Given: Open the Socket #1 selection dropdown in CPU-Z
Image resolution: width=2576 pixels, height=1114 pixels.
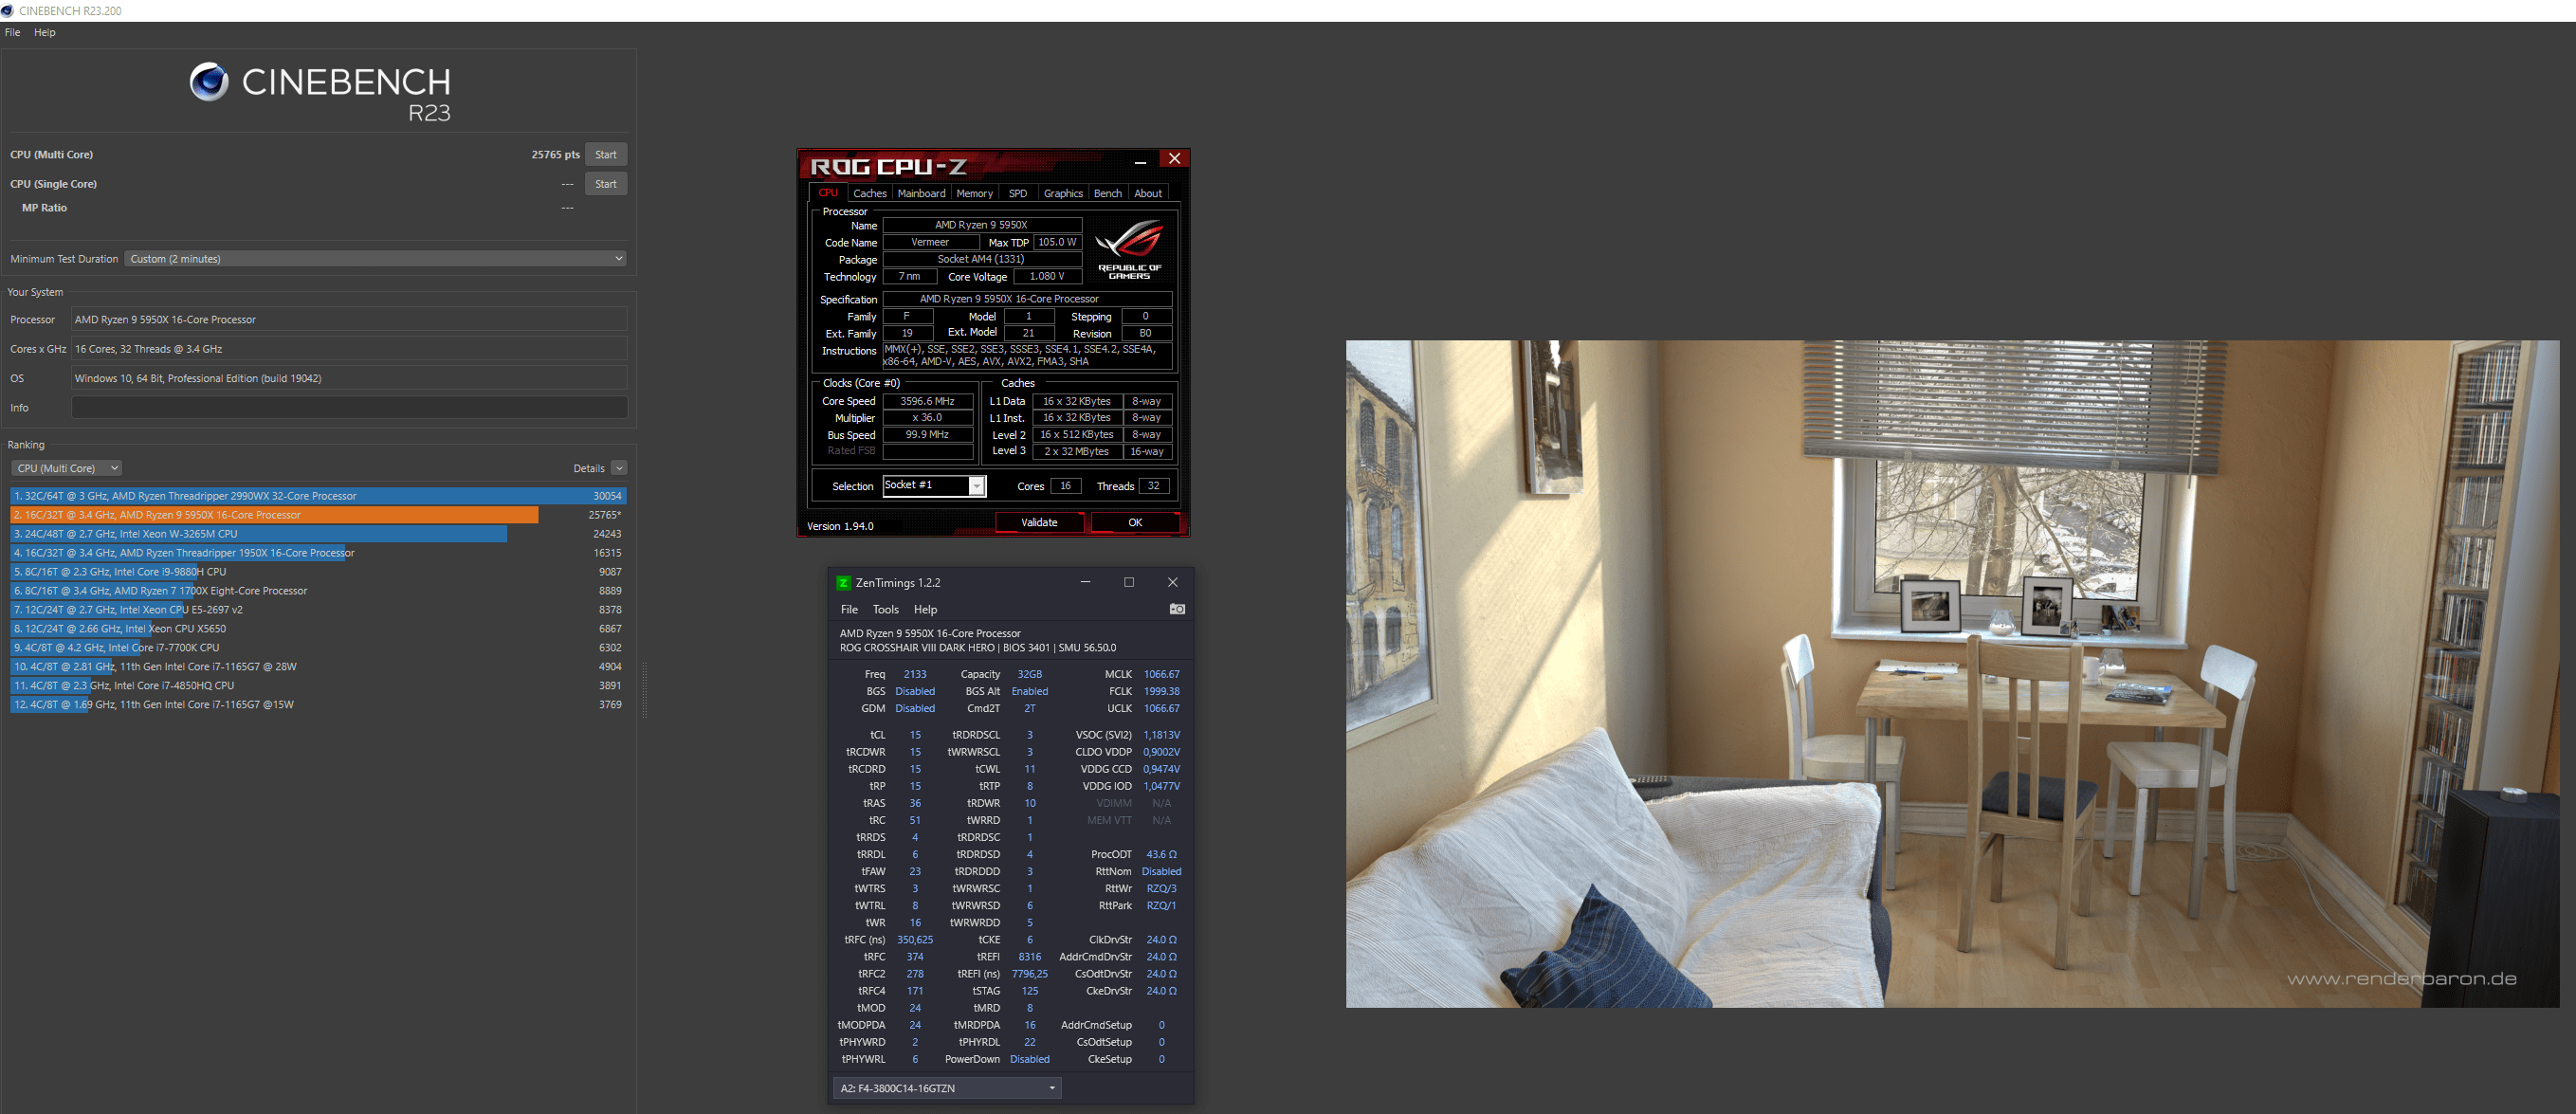Looking at the screenshot, I should coord(934,486).
